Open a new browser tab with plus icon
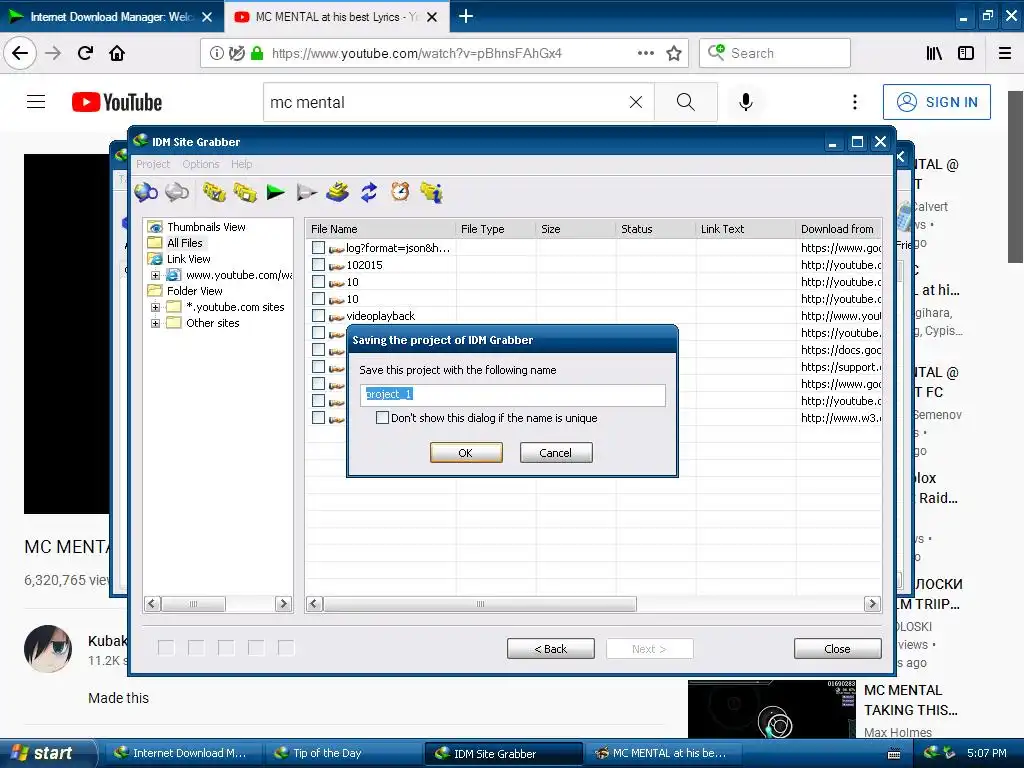Screen dimensions: 1024x768 tap(466, 16)
